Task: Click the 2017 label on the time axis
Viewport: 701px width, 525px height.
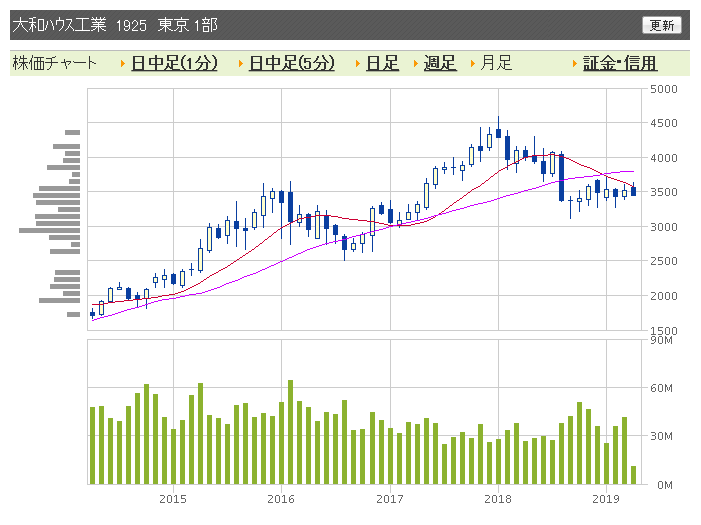Action: click(389, 498)
